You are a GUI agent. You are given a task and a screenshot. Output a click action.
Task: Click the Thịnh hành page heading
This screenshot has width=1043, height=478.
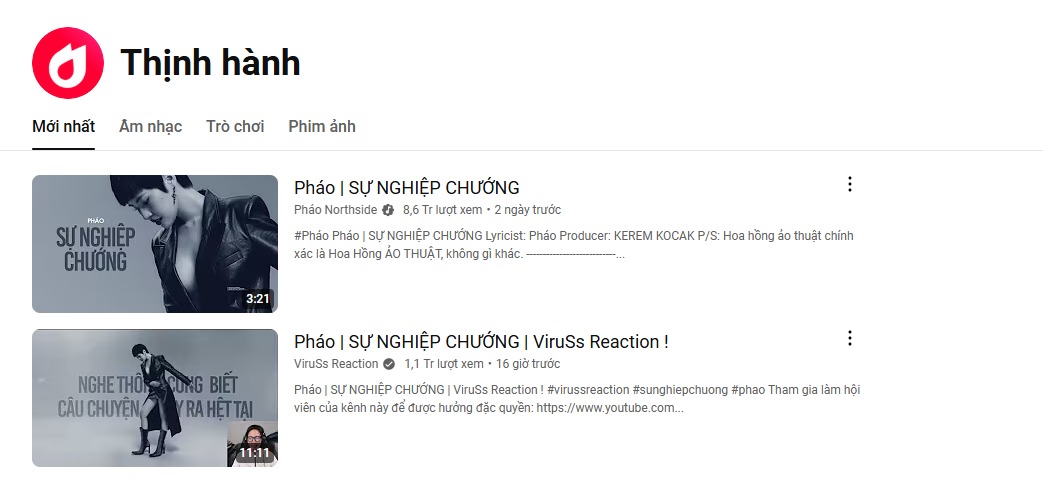pos(210,63)
